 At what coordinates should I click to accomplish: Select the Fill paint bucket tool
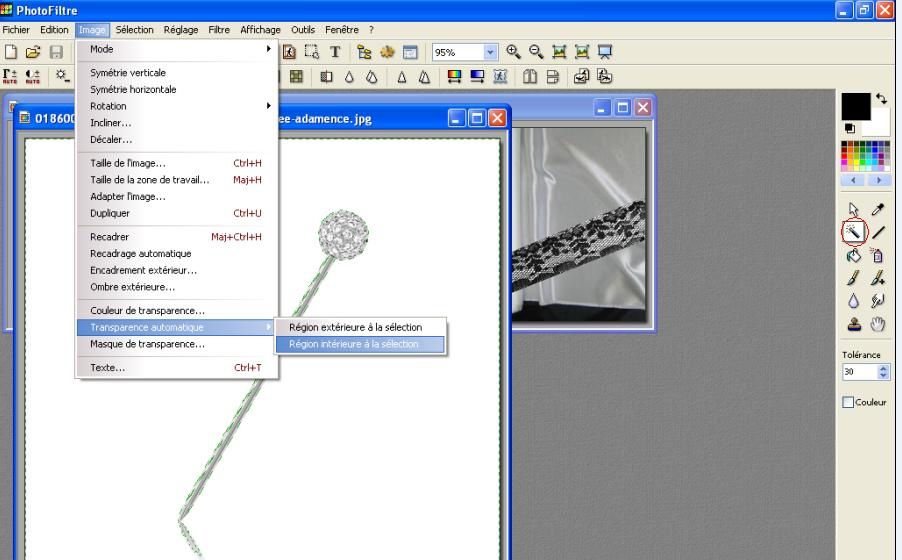coord(853,255)
